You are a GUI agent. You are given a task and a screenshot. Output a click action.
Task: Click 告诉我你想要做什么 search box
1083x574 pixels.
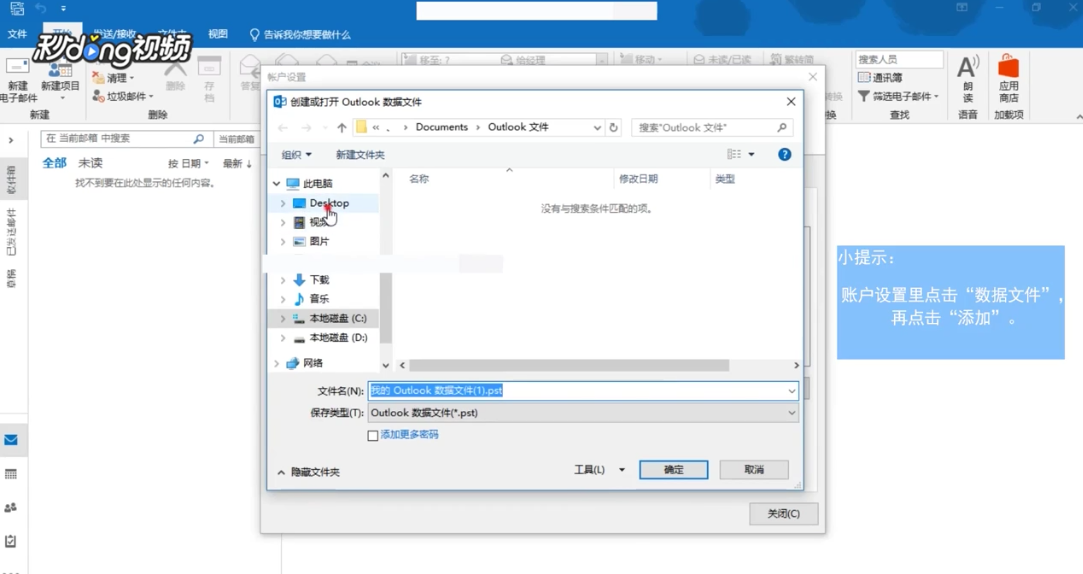300,35
